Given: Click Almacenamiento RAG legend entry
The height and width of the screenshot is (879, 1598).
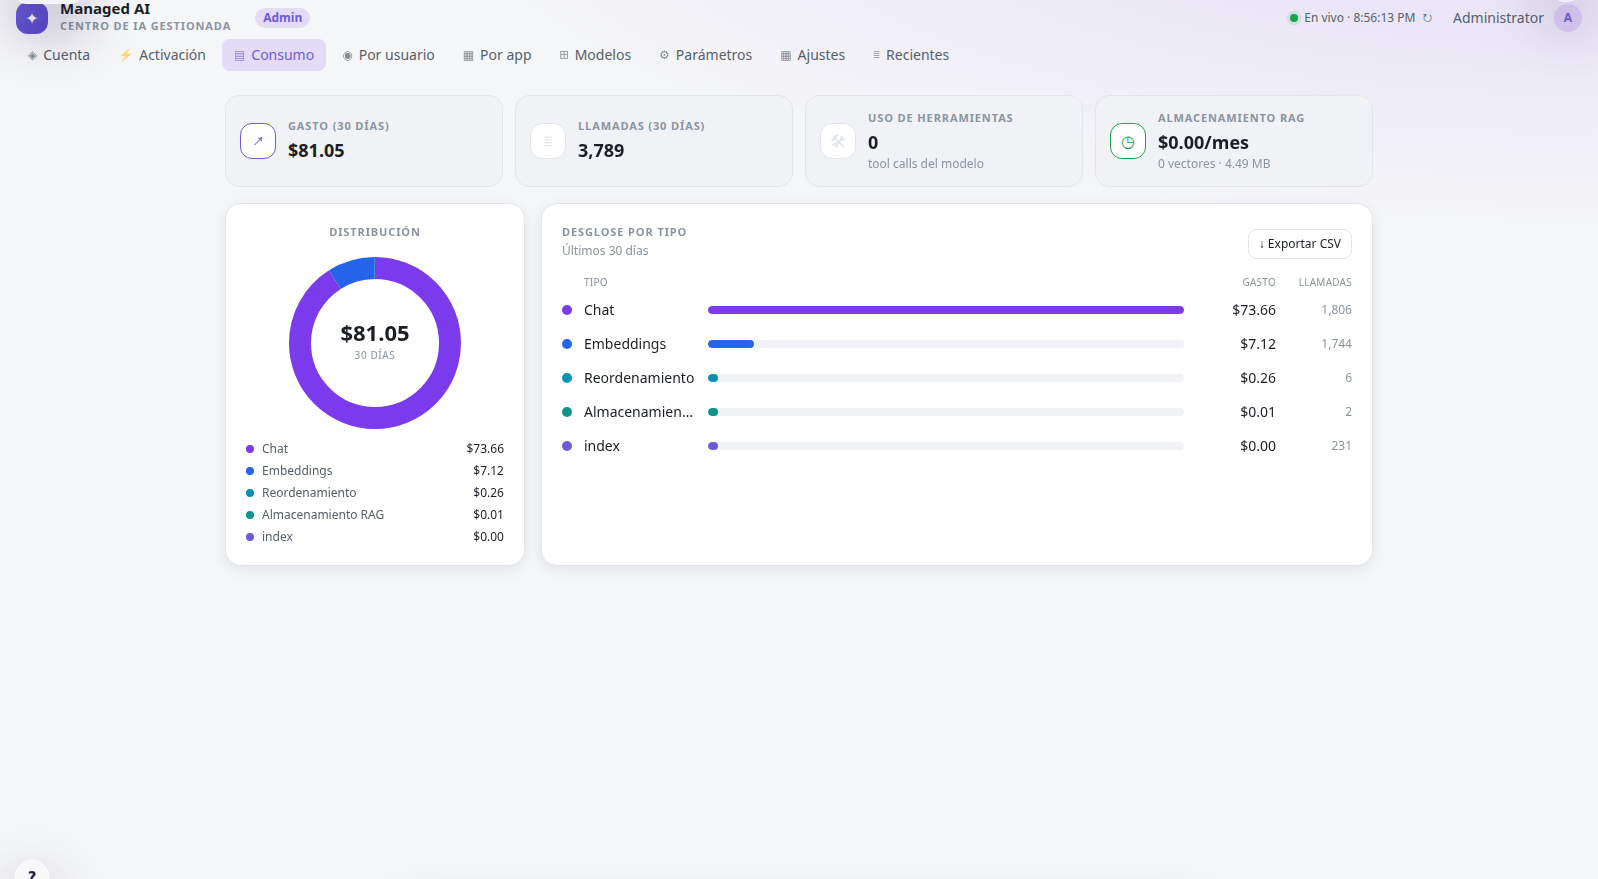Looking at the screenshot, I should (375, 515).
